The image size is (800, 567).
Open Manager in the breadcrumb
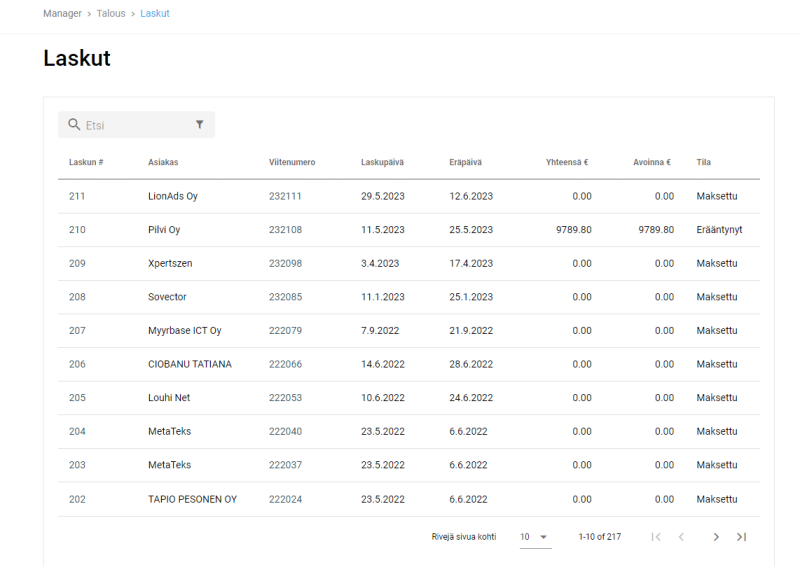point(62,13)
